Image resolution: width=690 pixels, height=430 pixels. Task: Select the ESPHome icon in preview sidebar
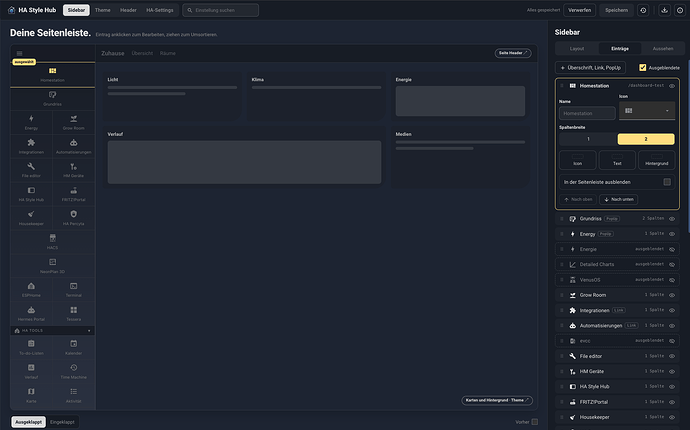[31, 286]
